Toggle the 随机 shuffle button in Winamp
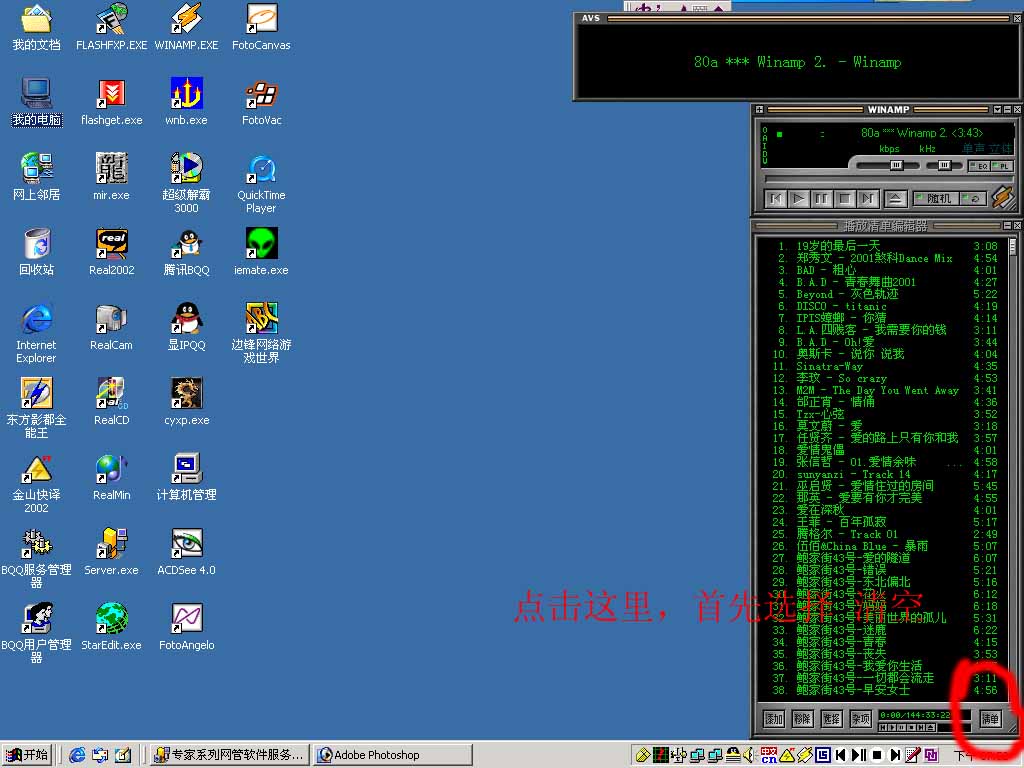This screenshot has height=768, width=1024. tap(936, 199)
